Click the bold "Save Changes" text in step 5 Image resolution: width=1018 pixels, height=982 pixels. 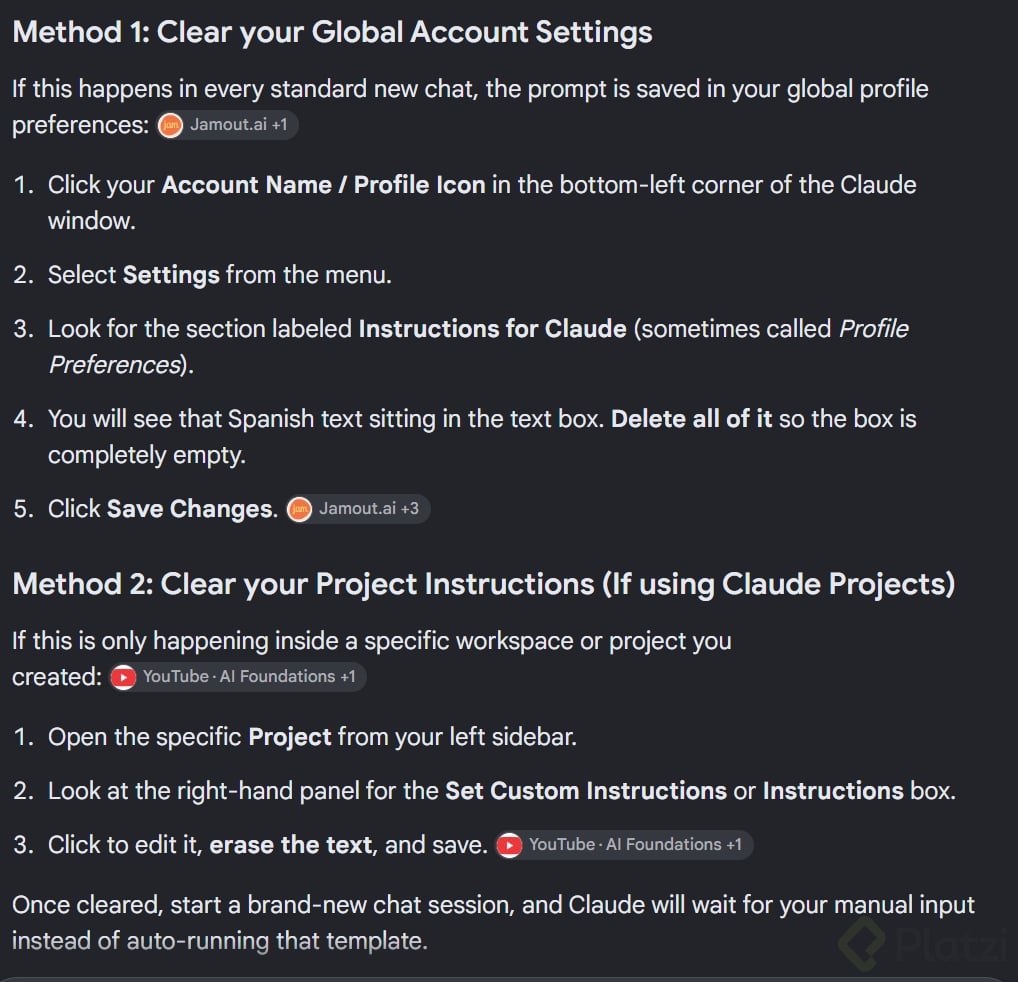(x=192, y=509)
